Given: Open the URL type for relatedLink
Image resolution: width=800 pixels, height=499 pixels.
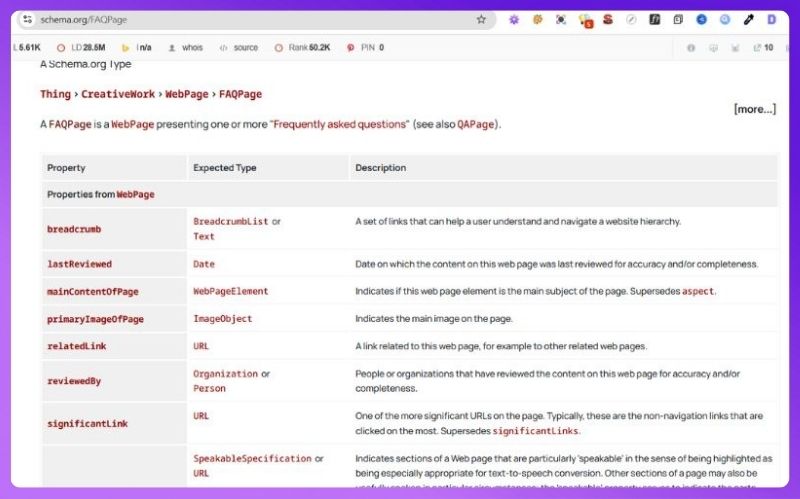Looking at the screenshot, I should point(201,346).
